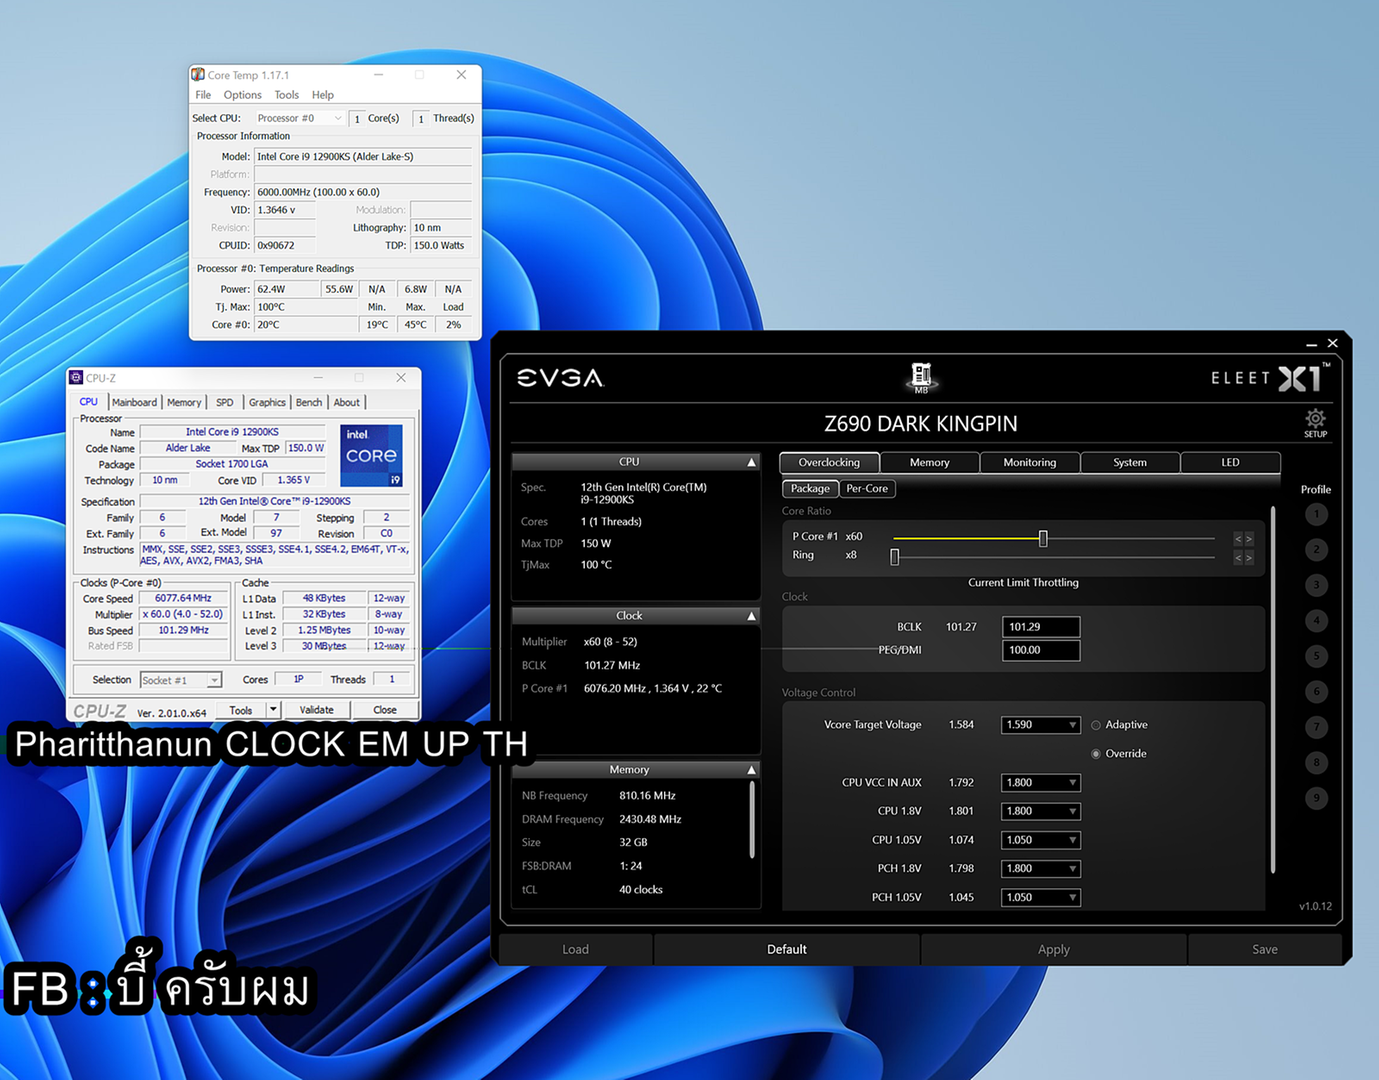1379x1080 pixels.
Task: Open CPU 1.05V voltage dropdown
Action: coord(1072,840)
